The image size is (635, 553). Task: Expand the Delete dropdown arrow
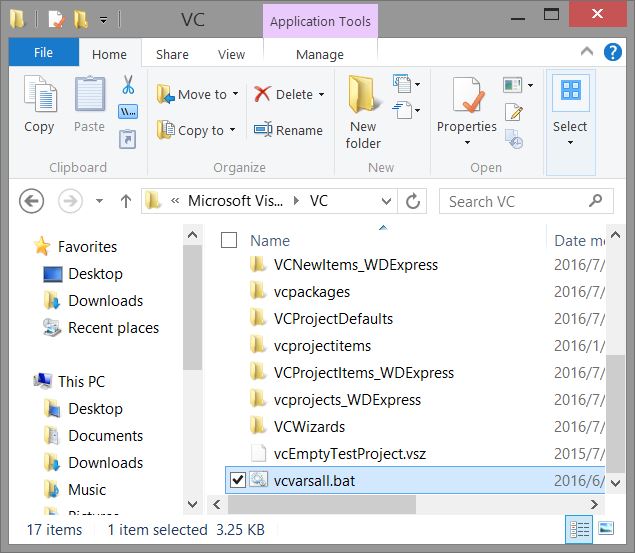(x=322, y=94)
